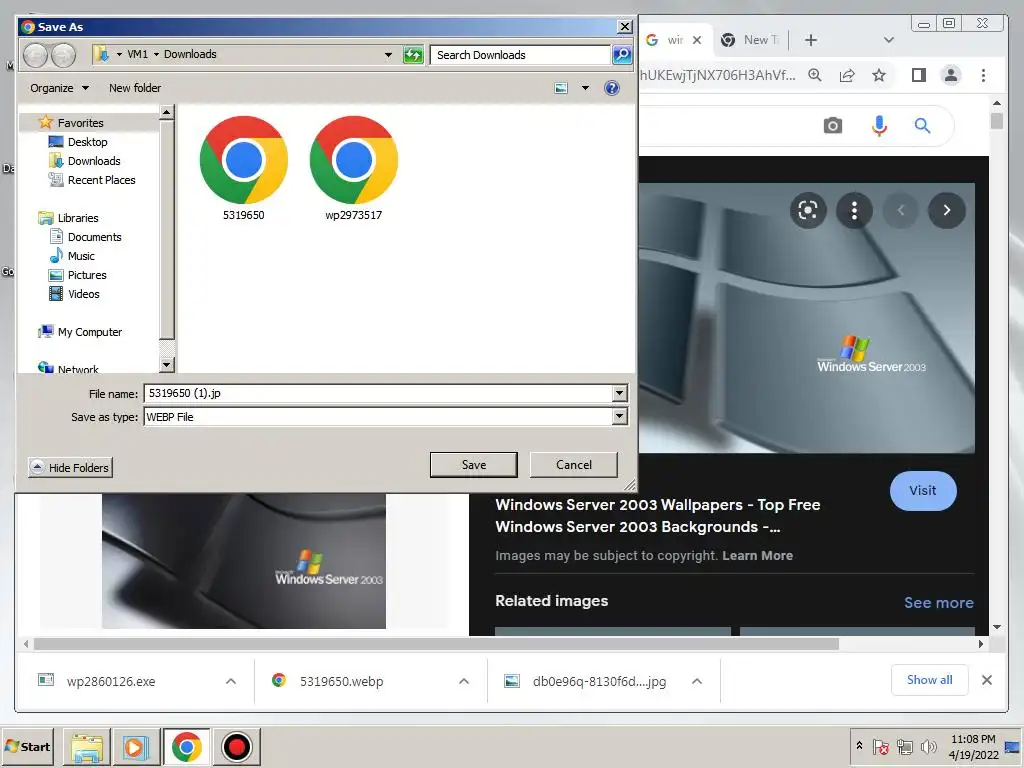
Task: Open Save As dialog help icon
Action: pyautogui.click(x=612, y=88)
